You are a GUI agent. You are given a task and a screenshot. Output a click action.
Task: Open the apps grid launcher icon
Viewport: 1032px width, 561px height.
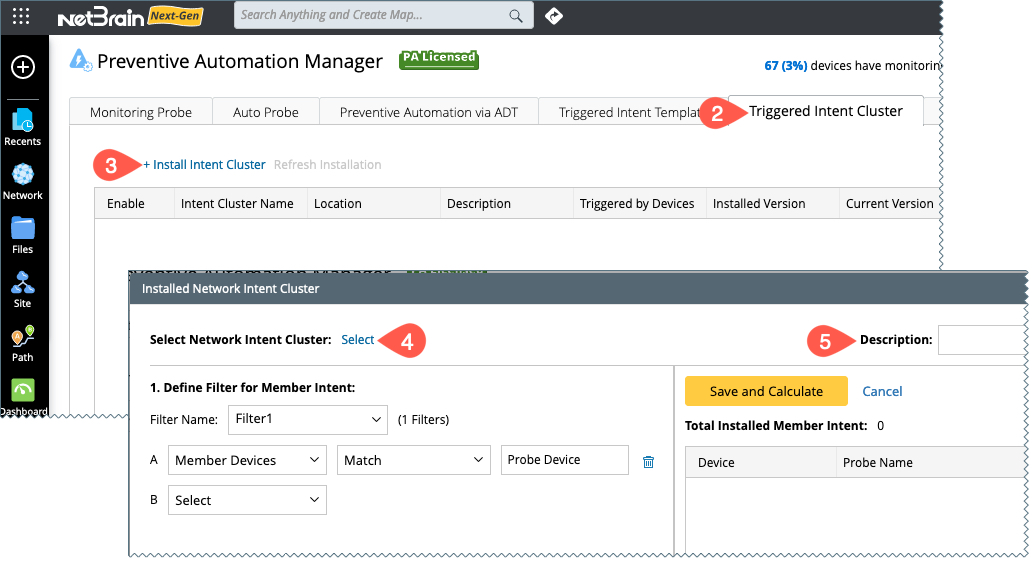[x=21, y=16]
